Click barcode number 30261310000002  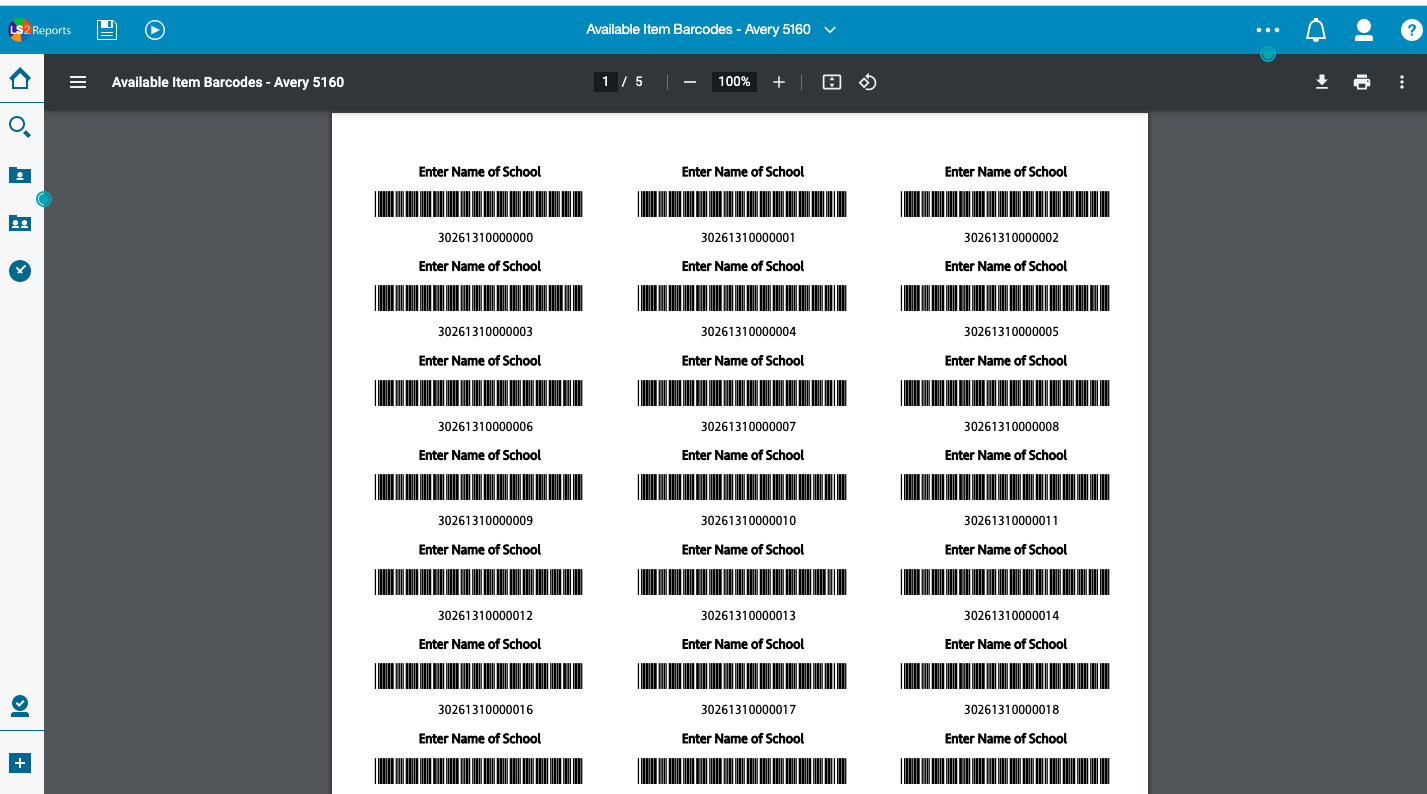[x=1011, y=238]
